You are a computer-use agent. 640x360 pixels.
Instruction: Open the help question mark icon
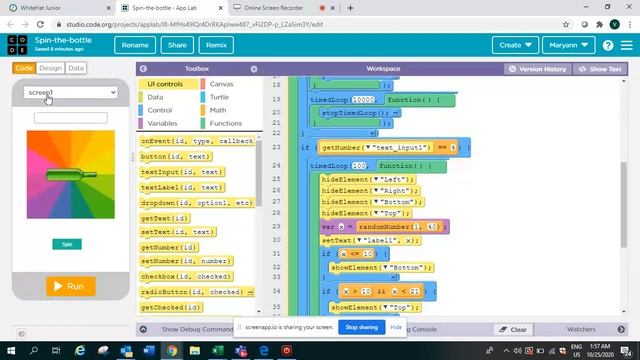click(x=608, y=45)
